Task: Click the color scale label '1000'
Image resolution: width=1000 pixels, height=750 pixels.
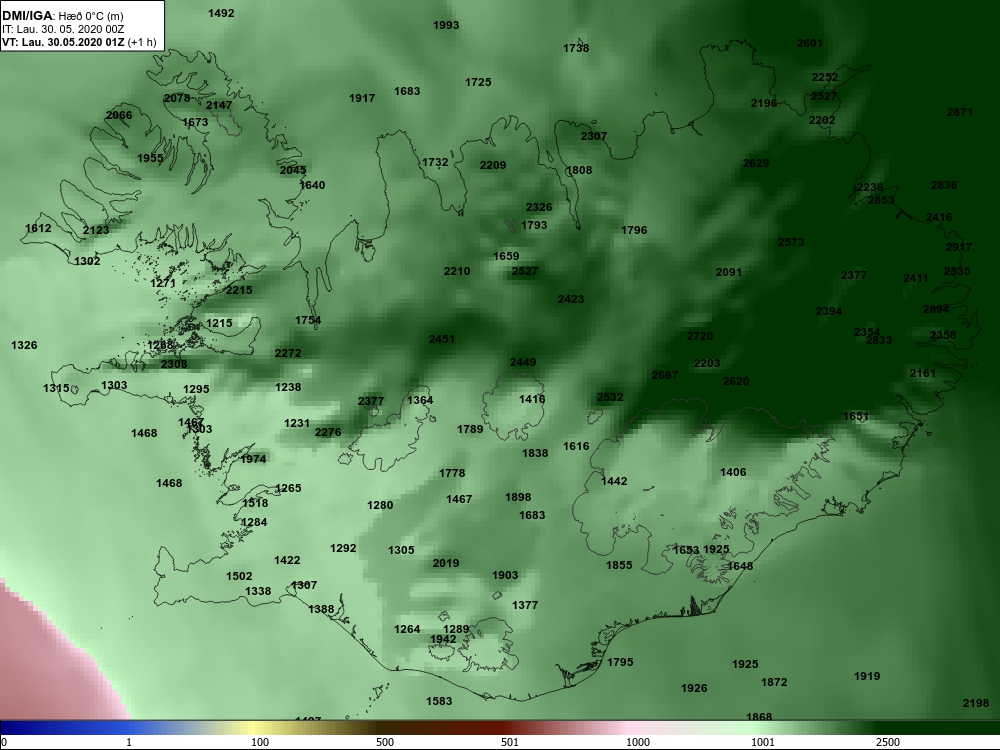Action: [638, 742]
